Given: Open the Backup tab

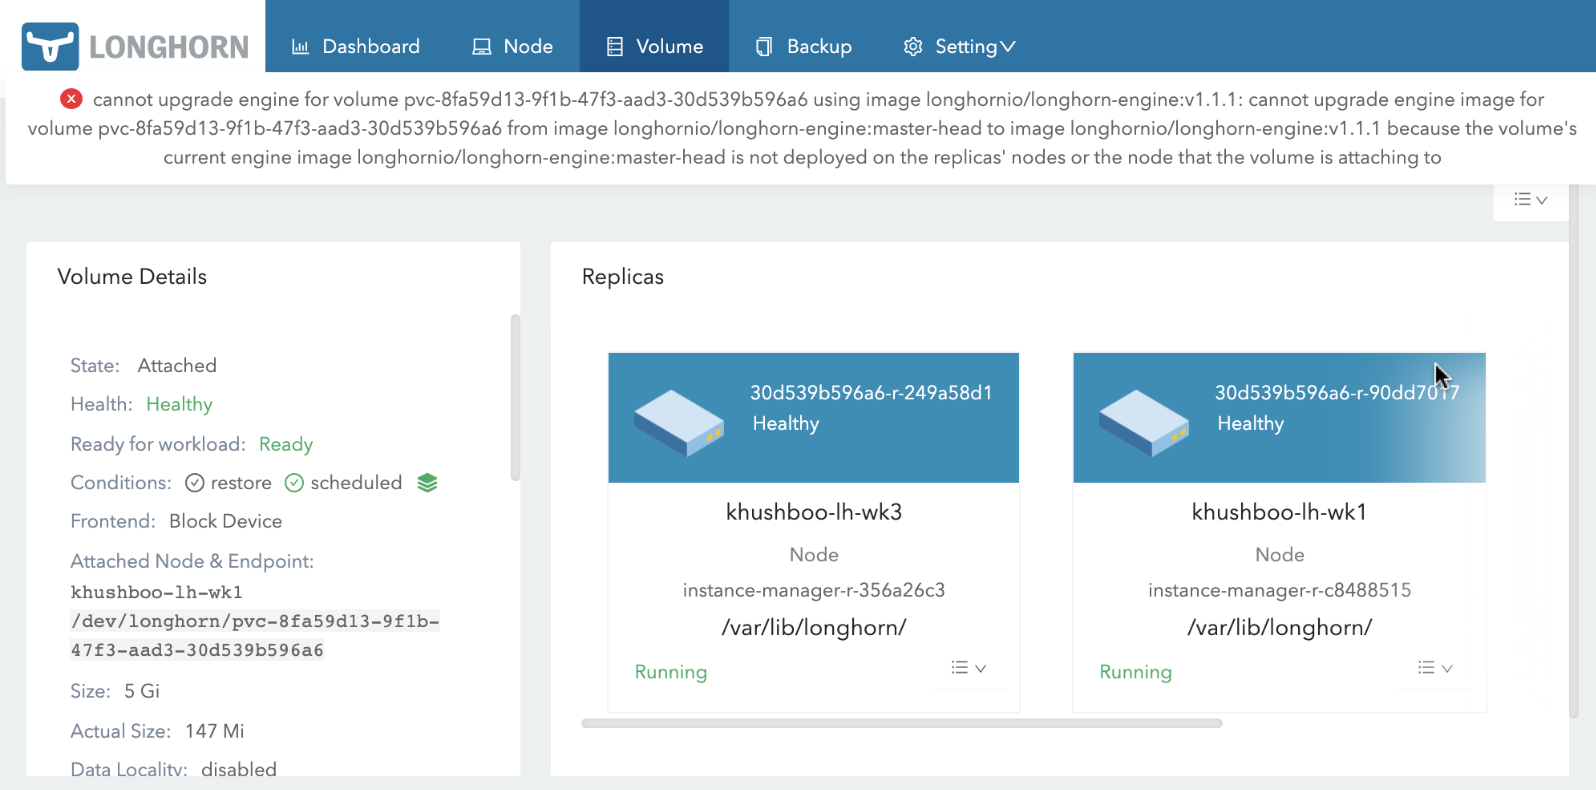Looking at the screenshot, I should pos(804,46).
